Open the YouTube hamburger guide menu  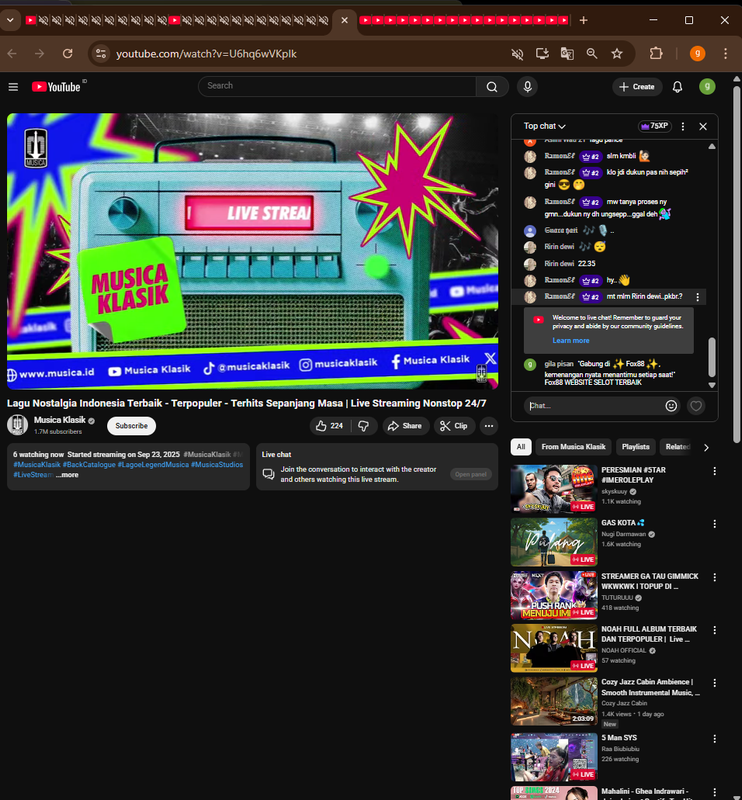pos(13,87)
